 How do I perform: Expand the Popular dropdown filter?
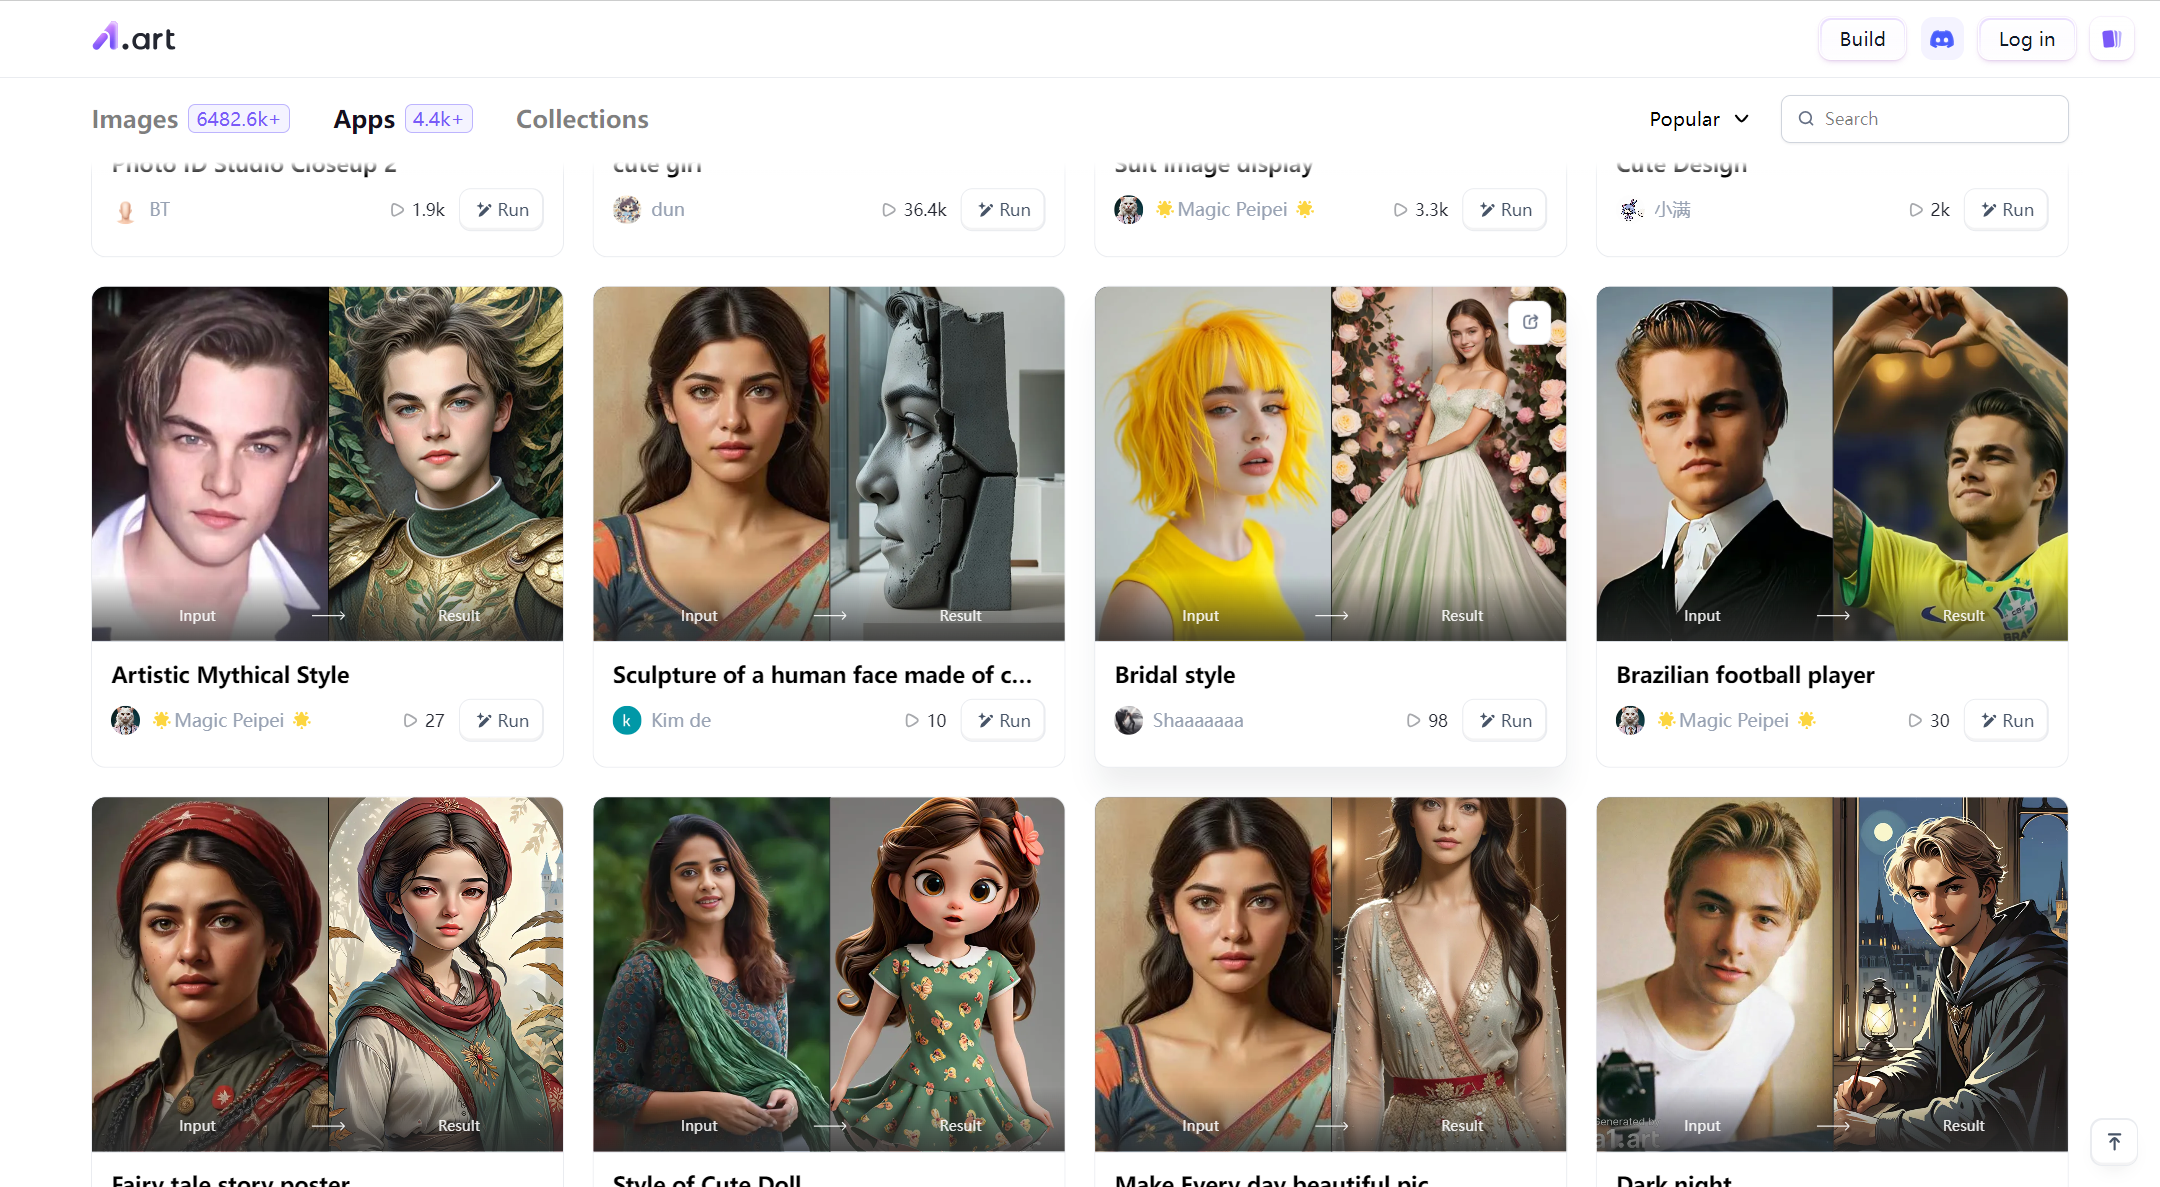(x=1698, y=118)
